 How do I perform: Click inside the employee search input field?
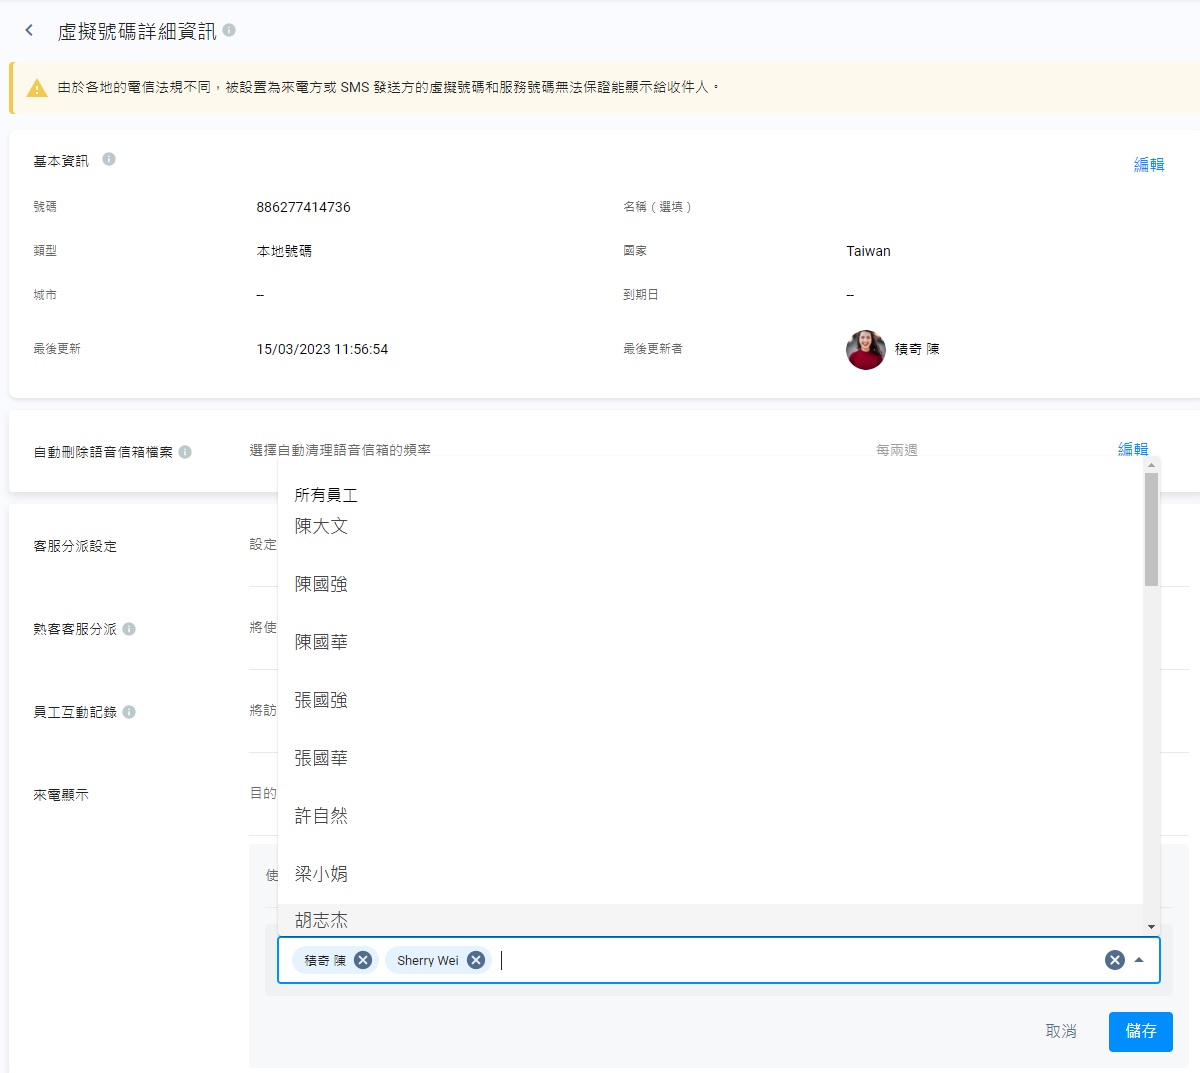(x=790, y=960)
